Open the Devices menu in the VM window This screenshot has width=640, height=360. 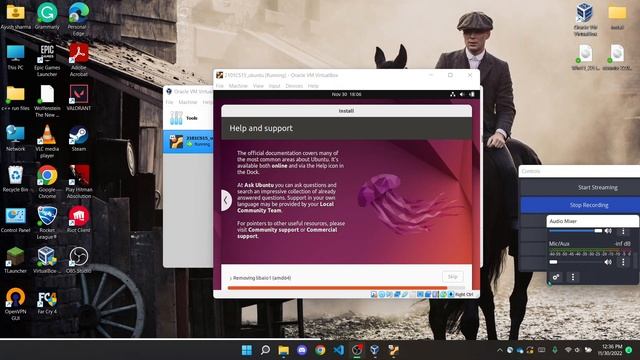tap(294, 86)
